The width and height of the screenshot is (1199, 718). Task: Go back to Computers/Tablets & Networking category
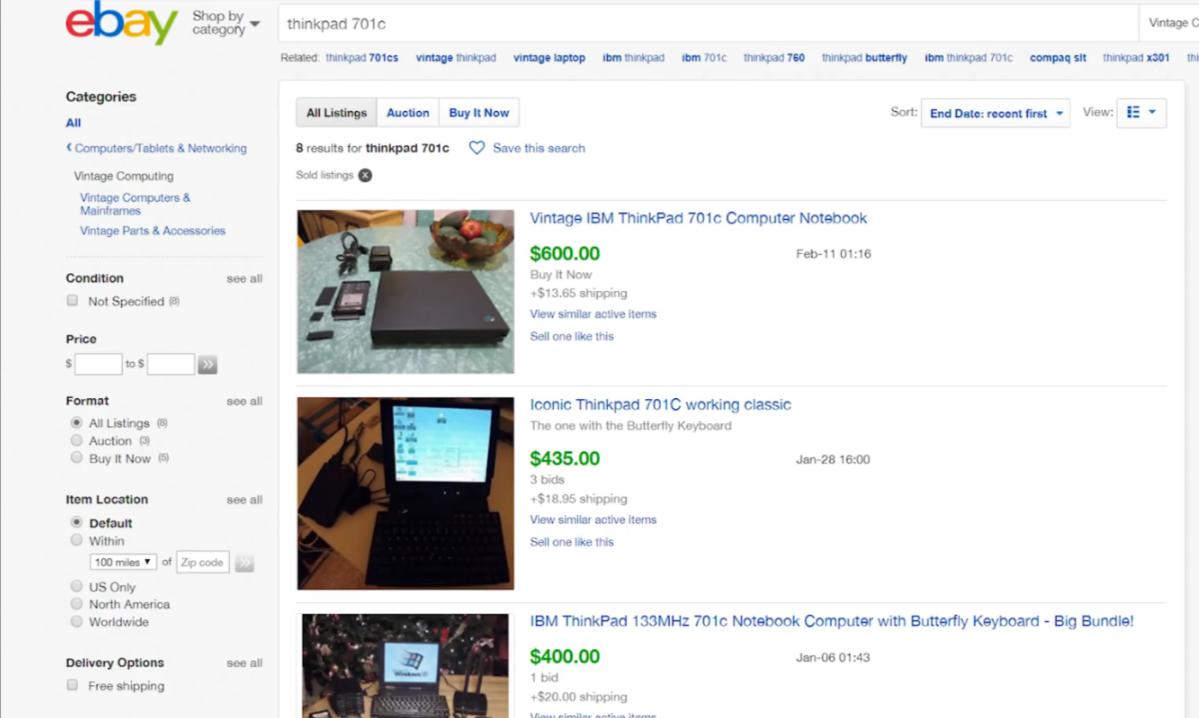(x=156, y=148)
